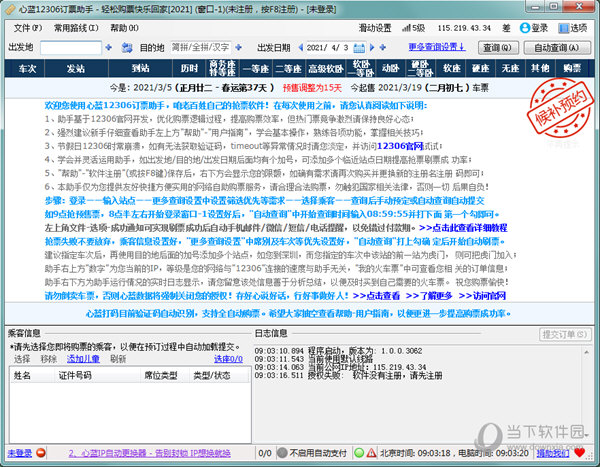This screenshot has height=467, width=600.
Task: Click the 未登录 status link
Action: click(20, 454)
